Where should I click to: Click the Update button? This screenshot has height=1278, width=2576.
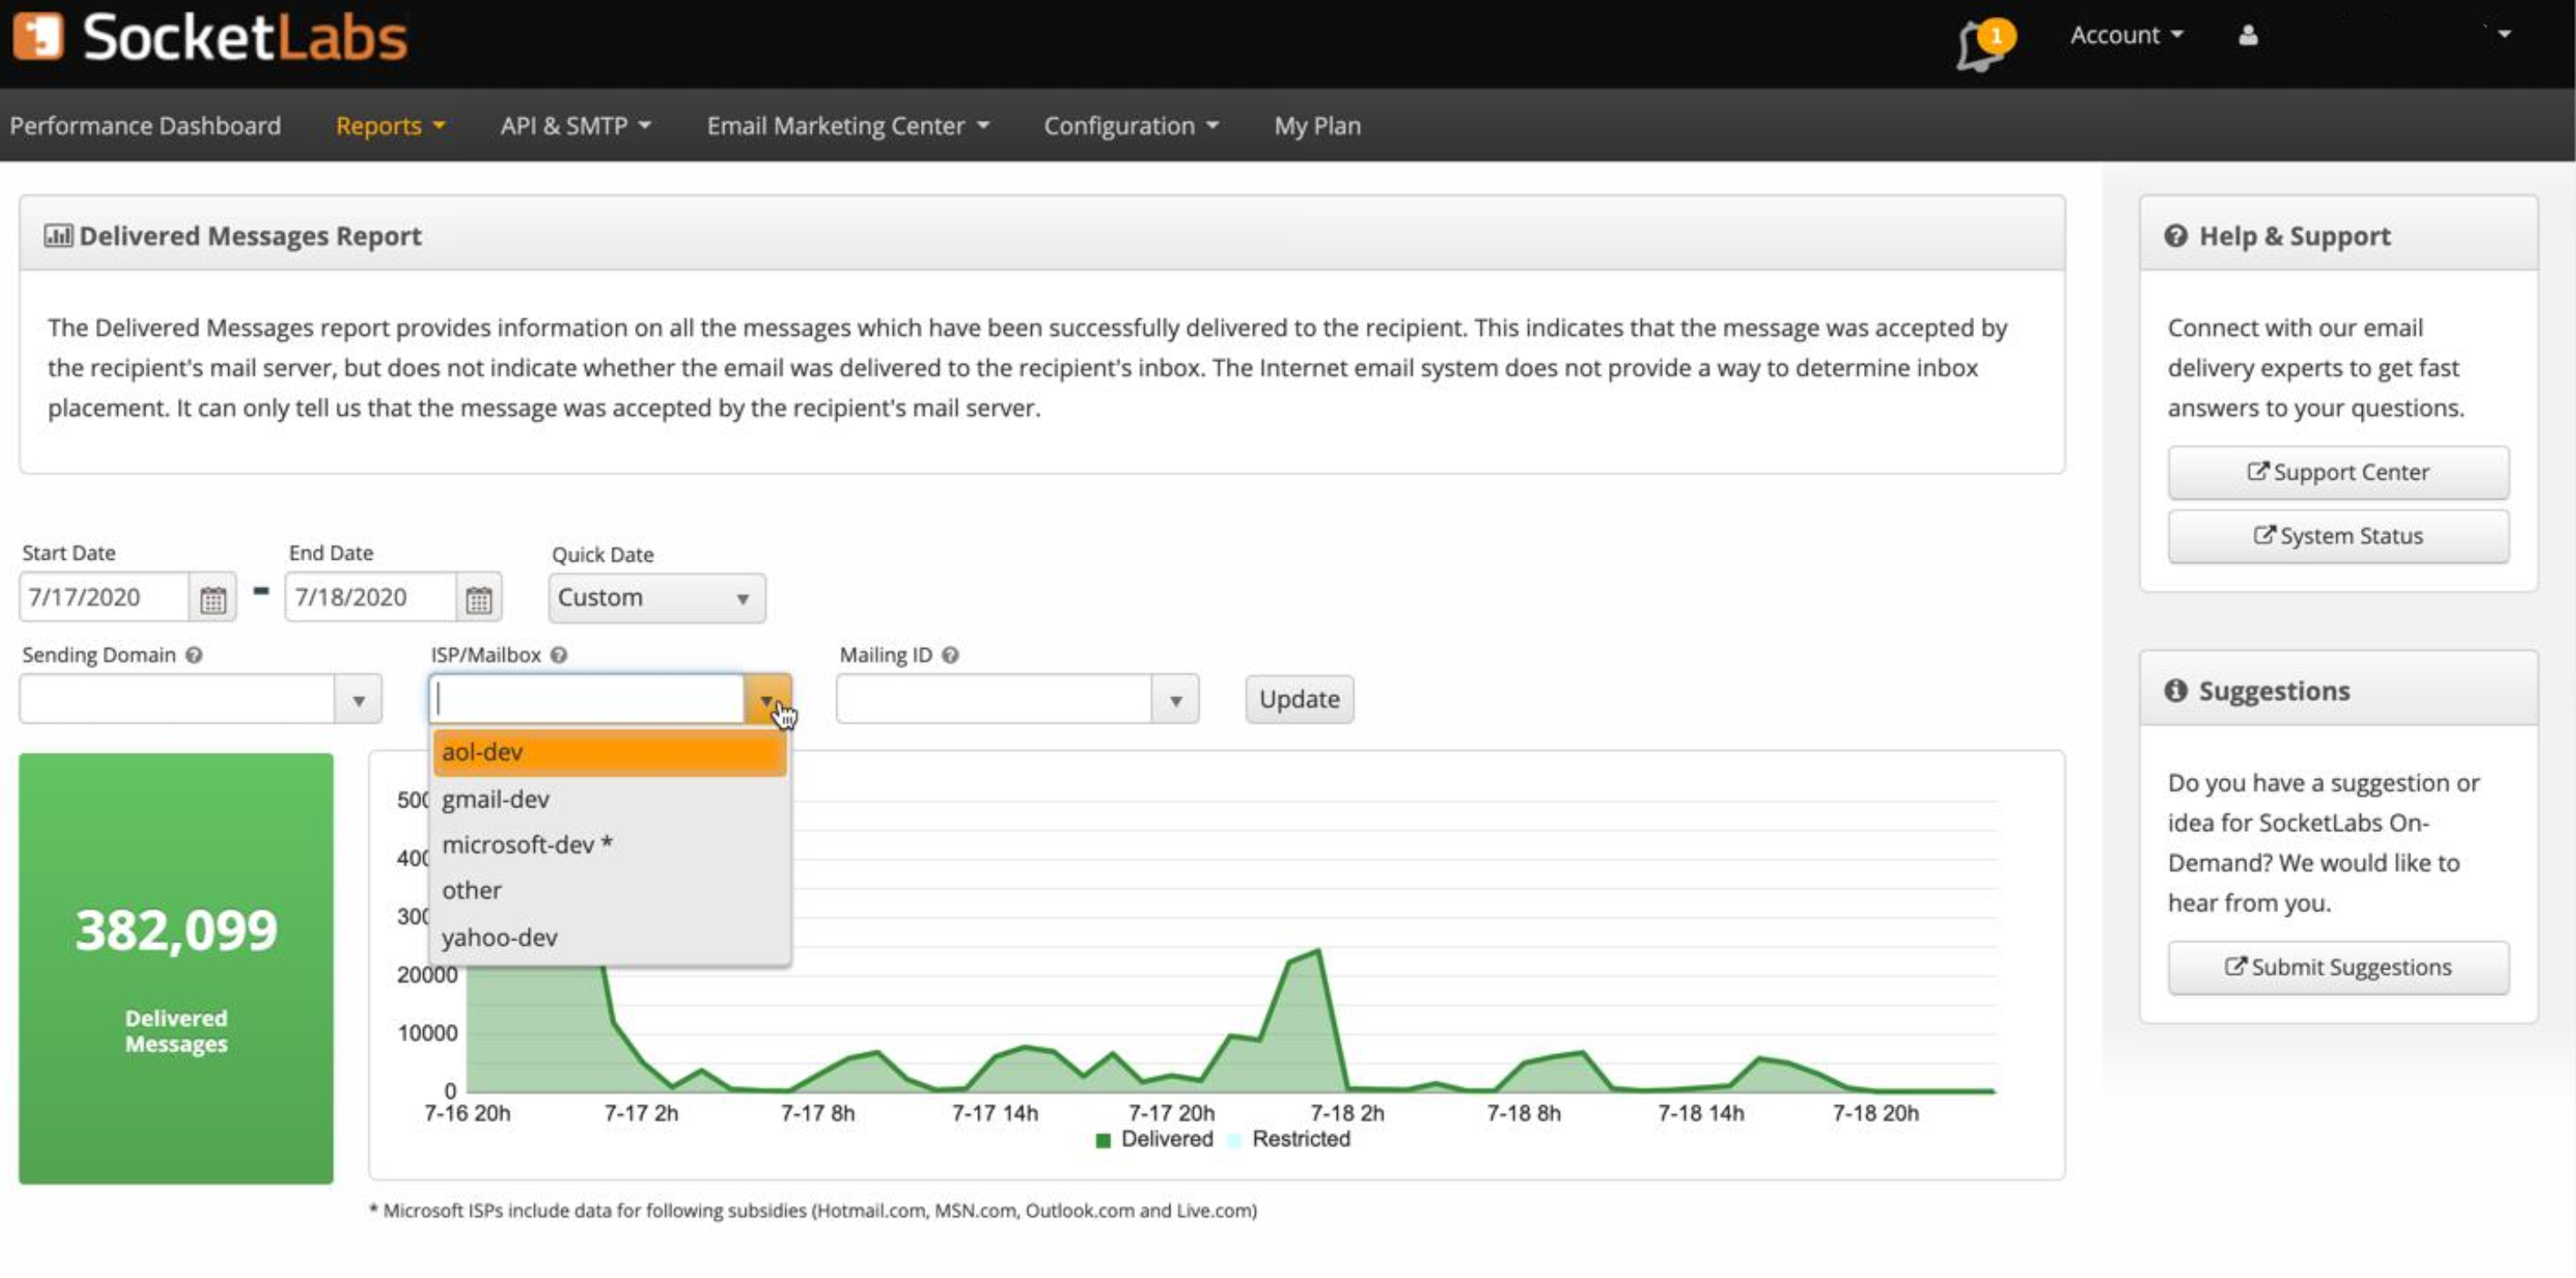tap(1299, 700)
